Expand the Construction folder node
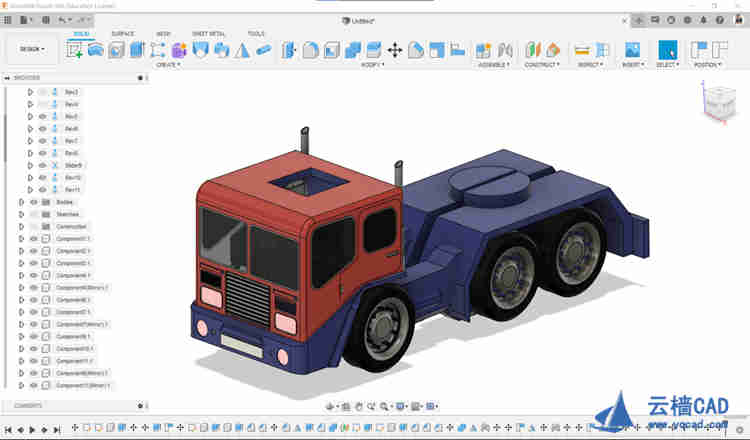This screenshot has height=440, width=750. coord(21,227)
